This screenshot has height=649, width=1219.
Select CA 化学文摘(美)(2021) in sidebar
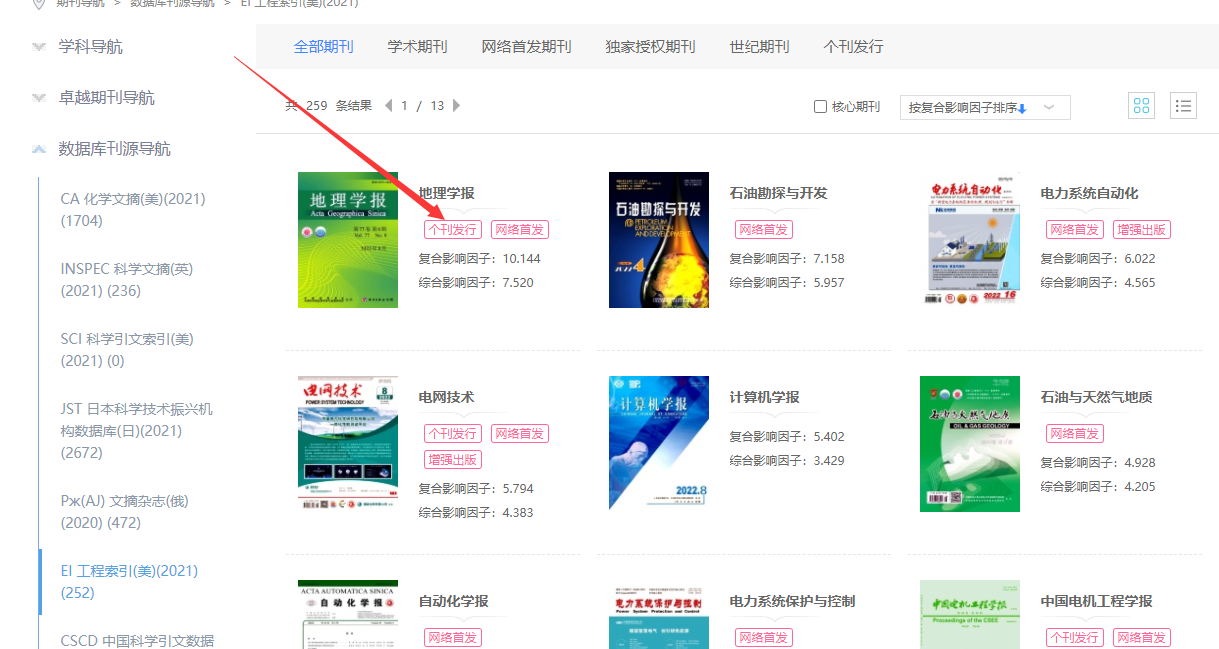pyautogui.click(x=132, y=209)
